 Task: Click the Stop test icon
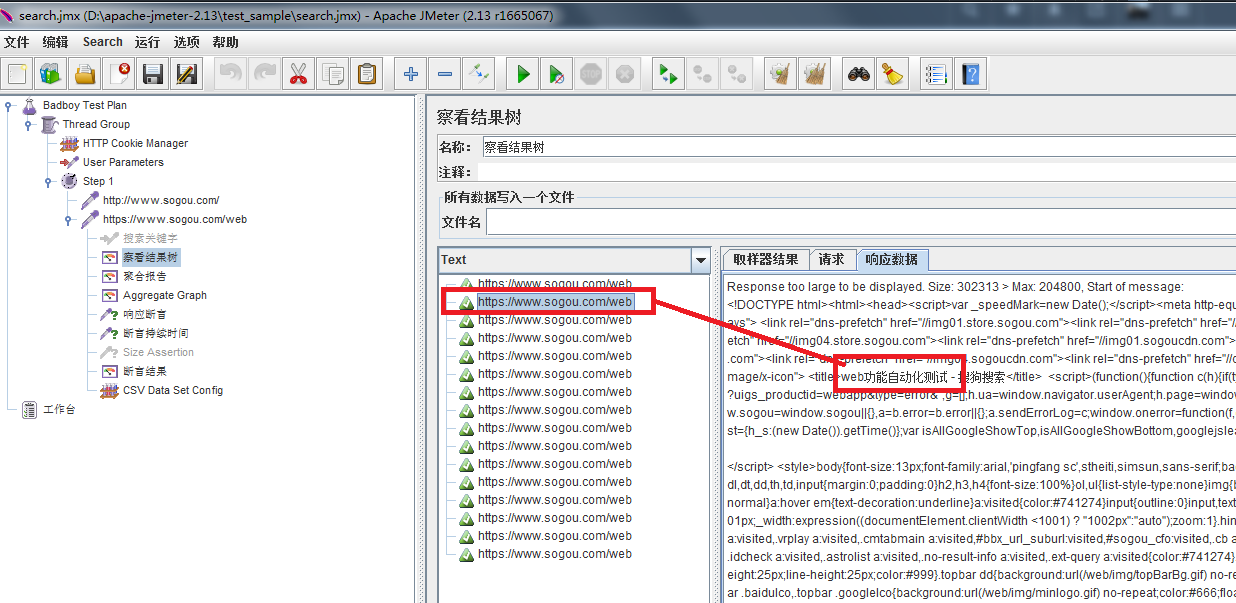pyautogui.click(x=591, y=74)
